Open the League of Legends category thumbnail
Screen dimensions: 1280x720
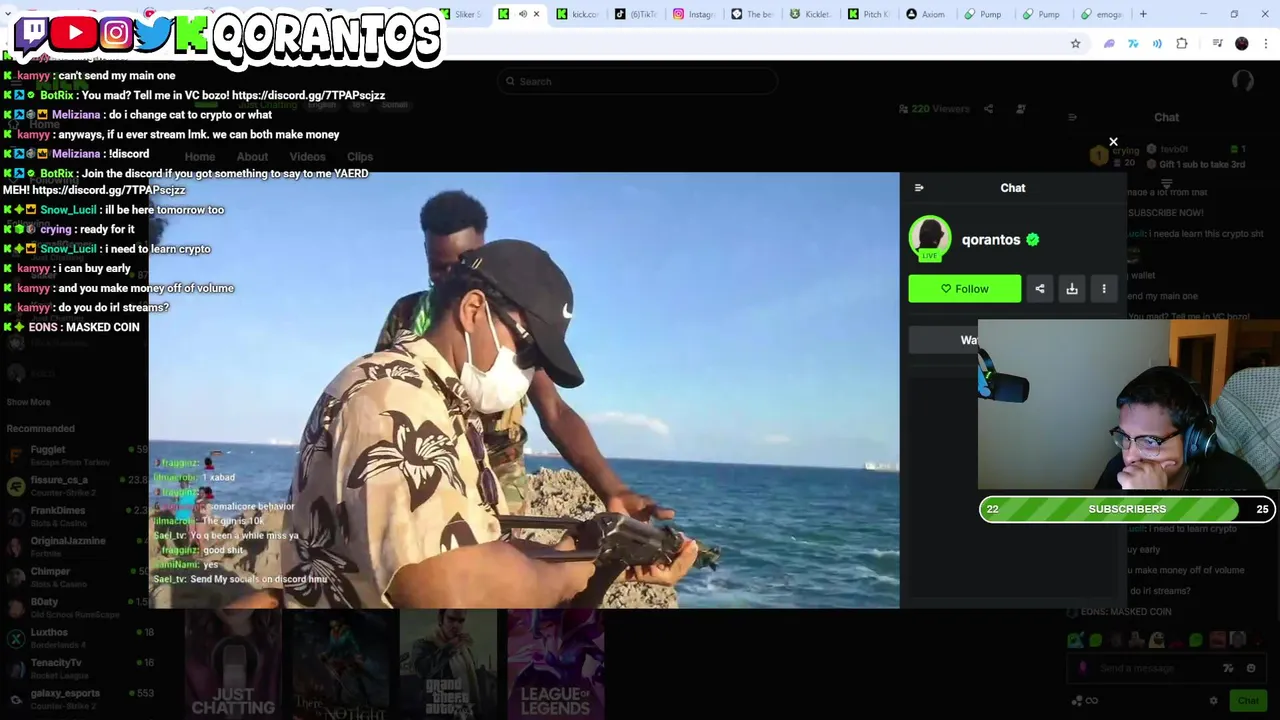[x=555, y=665]
